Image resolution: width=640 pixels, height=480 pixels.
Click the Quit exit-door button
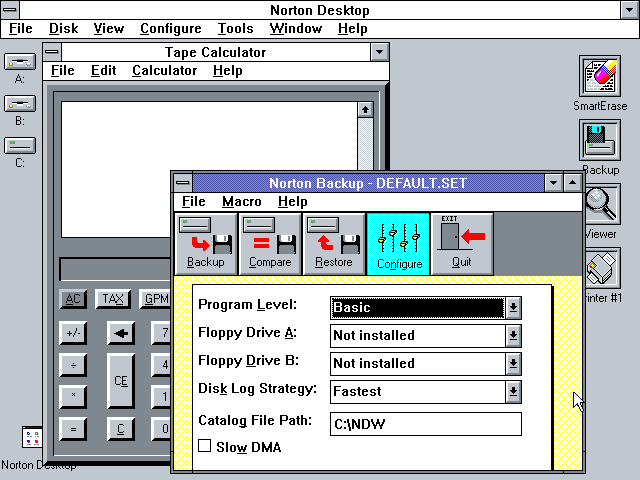click(x=462, y=244)
